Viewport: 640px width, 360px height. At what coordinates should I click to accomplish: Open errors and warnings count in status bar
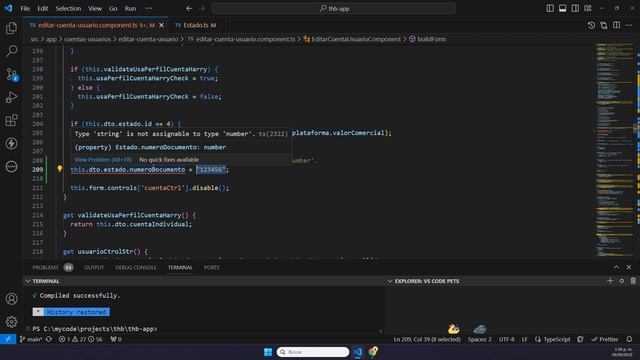(81, 339)
